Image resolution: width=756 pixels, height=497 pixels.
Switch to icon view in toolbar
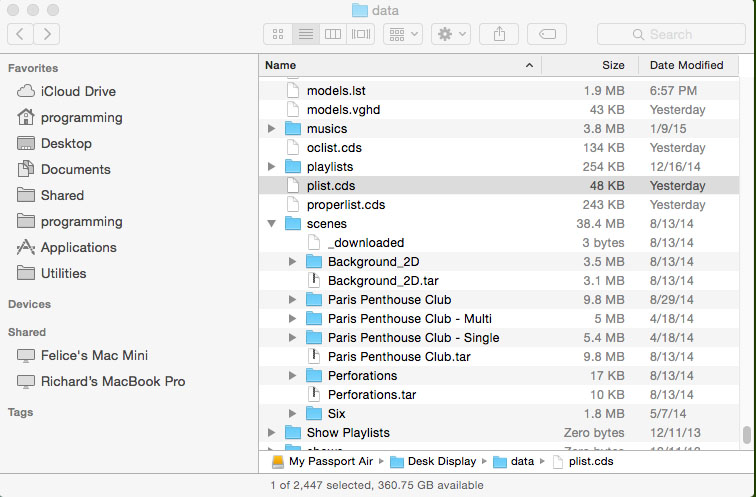[278, 34]
